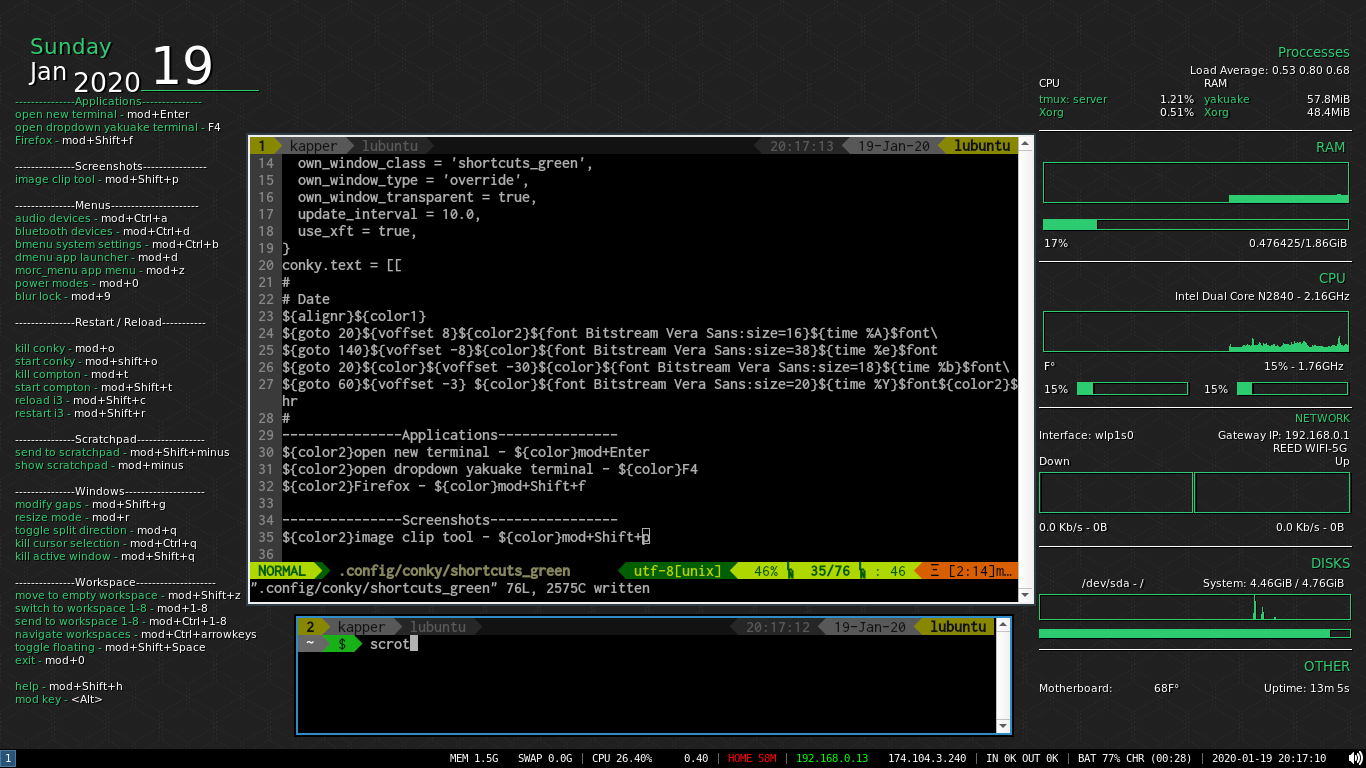Click scroll-up arrow of the scrot terminal window

(x=1004, y=626)
